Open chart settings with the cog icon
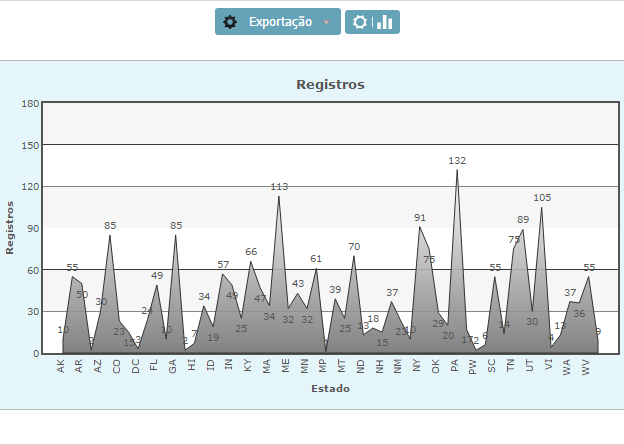Image resolution: width=624 pixels, height=445 pixels. point(360,22)
